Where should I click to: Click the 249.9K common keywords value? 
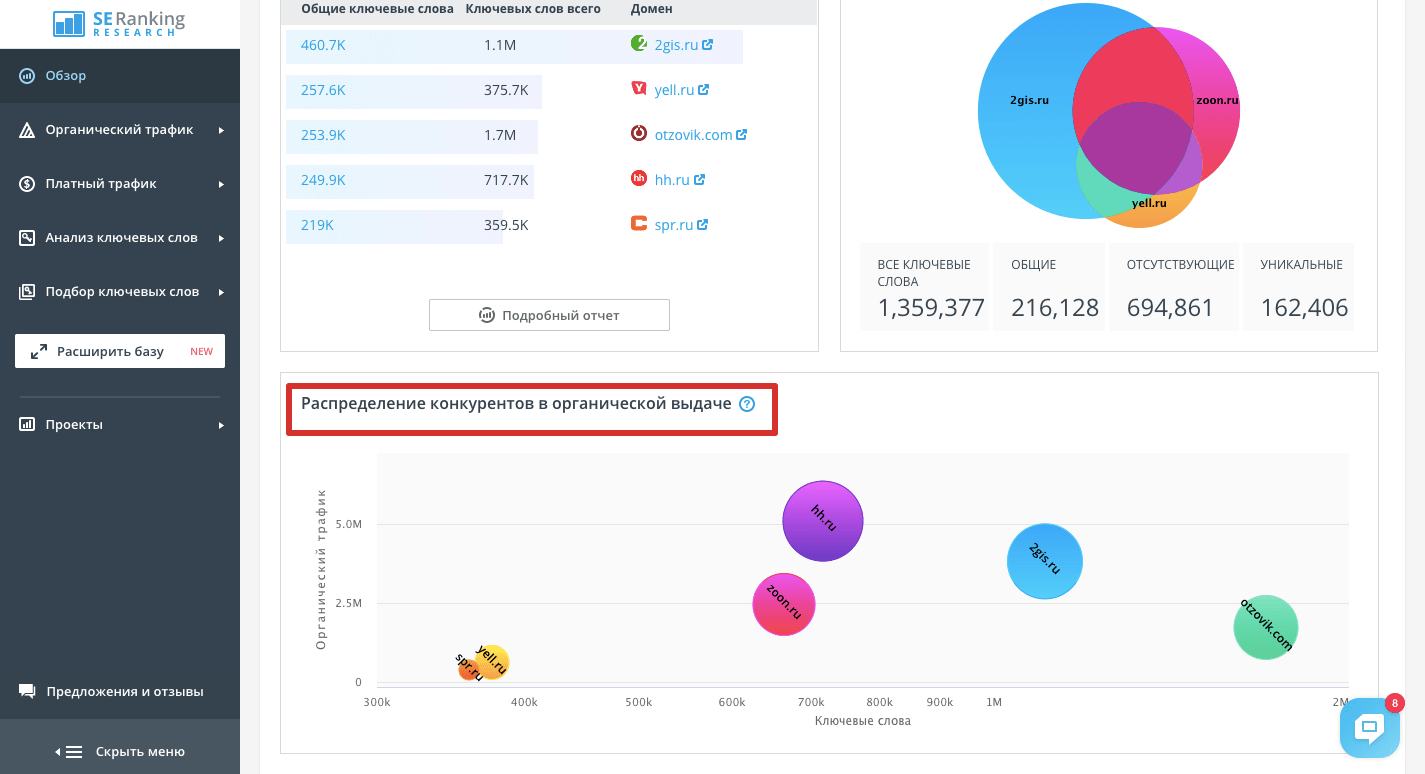click(x=323, y=180)
